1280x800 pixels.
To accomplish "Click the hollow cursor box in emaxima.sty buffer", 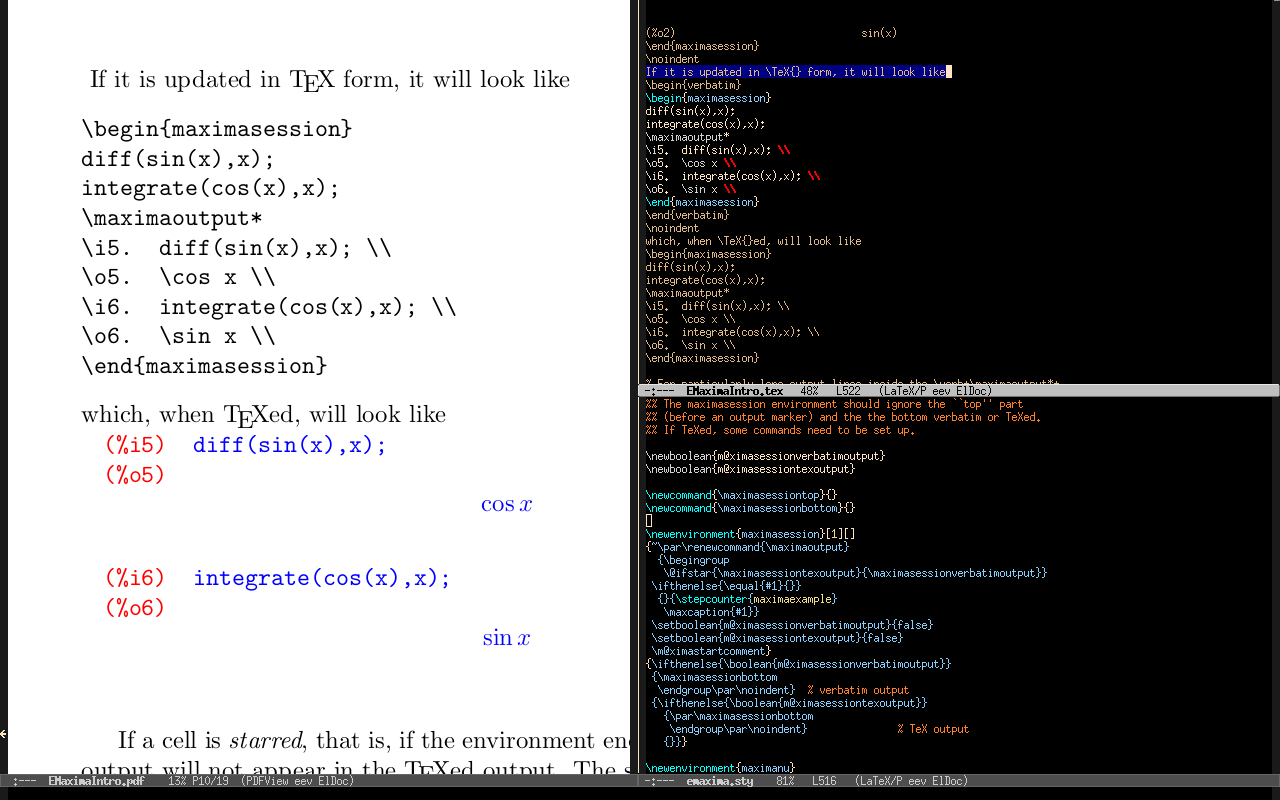I will (649, 521).
